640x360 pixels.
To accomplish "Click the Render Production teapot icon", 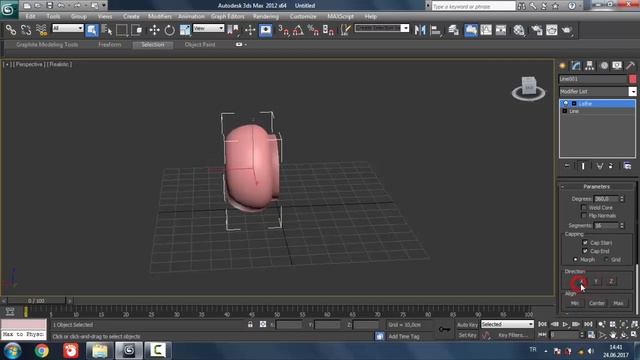I will (567, 30).
